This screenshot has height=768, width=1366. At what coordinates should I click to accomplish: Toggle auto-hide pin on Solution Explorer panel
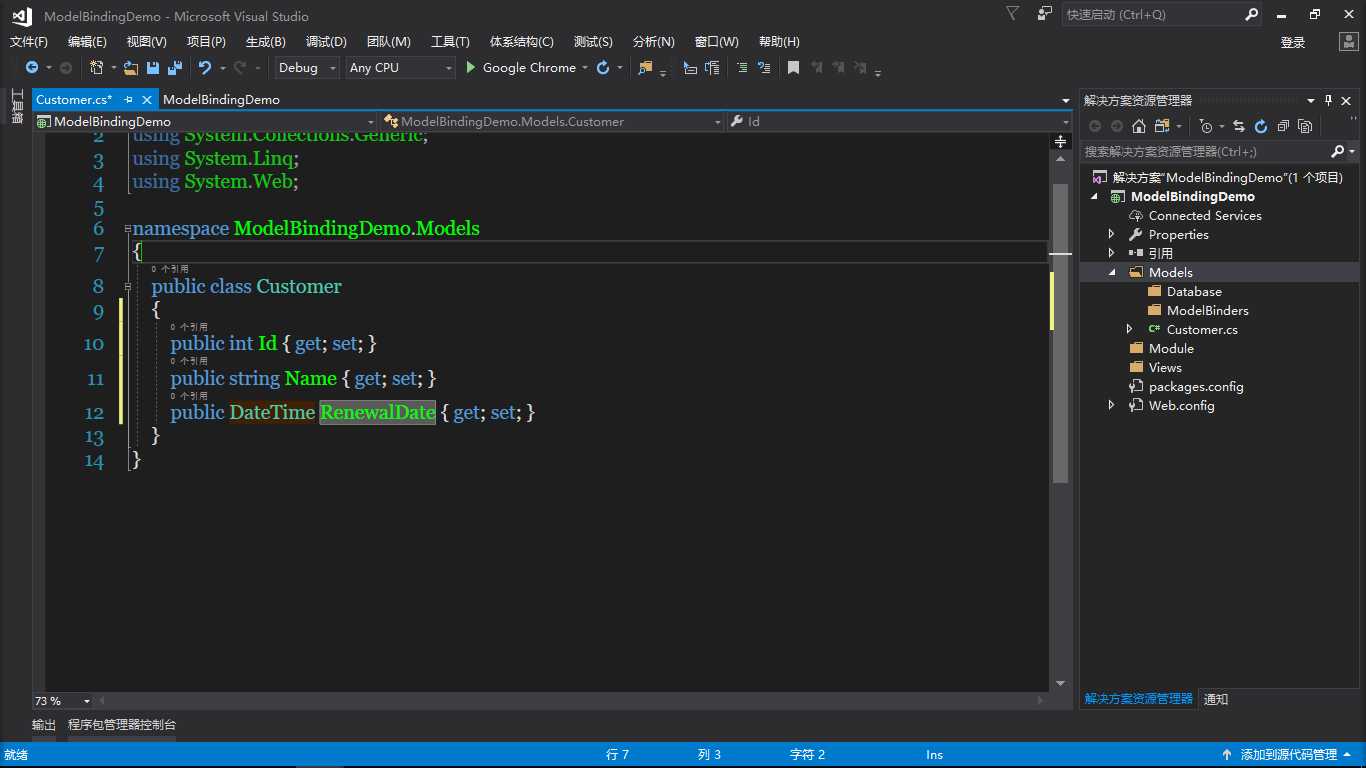click(x=1329, y=100)
